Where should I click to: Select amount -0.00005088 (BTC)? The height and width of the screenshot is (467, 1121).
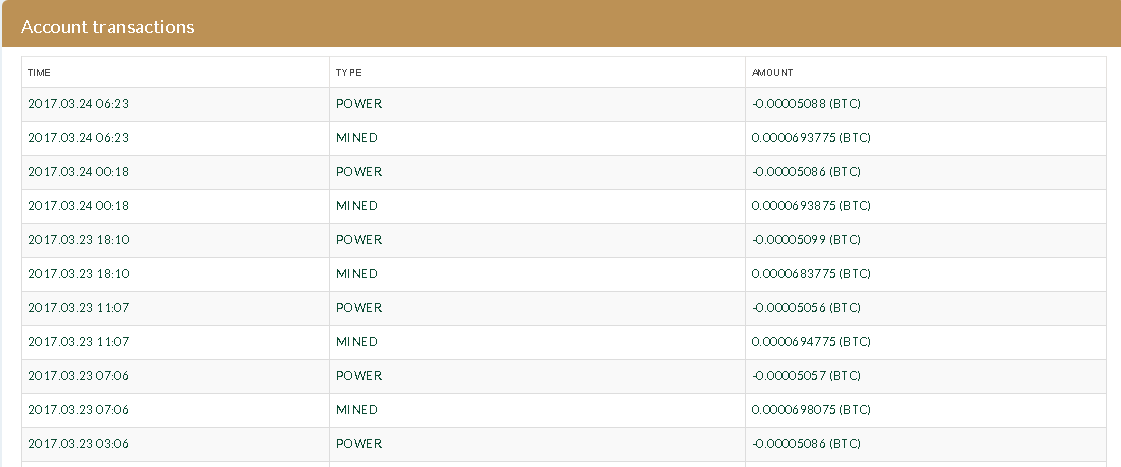[x=806, y=104]
